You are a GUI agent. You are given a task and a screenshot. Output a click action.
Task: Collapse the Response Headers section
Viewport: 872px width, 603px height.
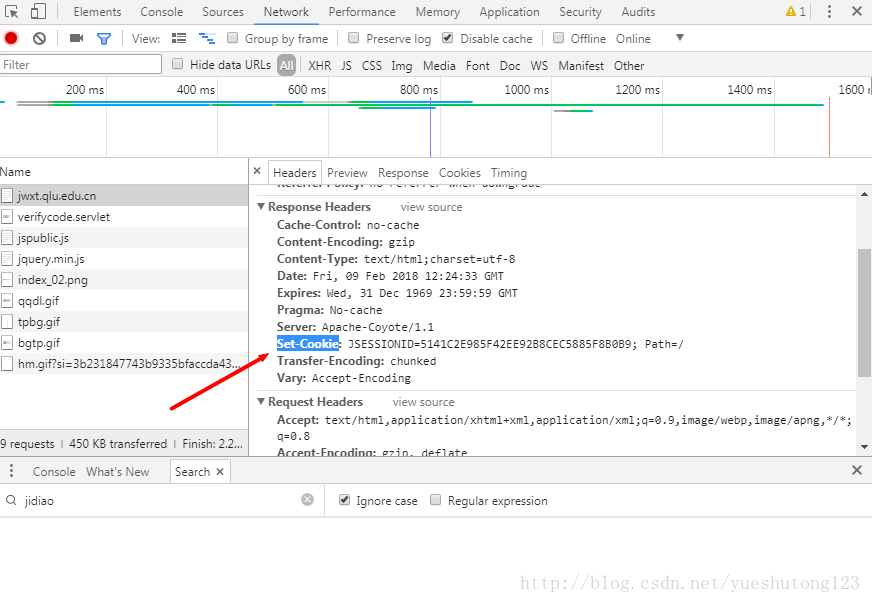(261, 207)
